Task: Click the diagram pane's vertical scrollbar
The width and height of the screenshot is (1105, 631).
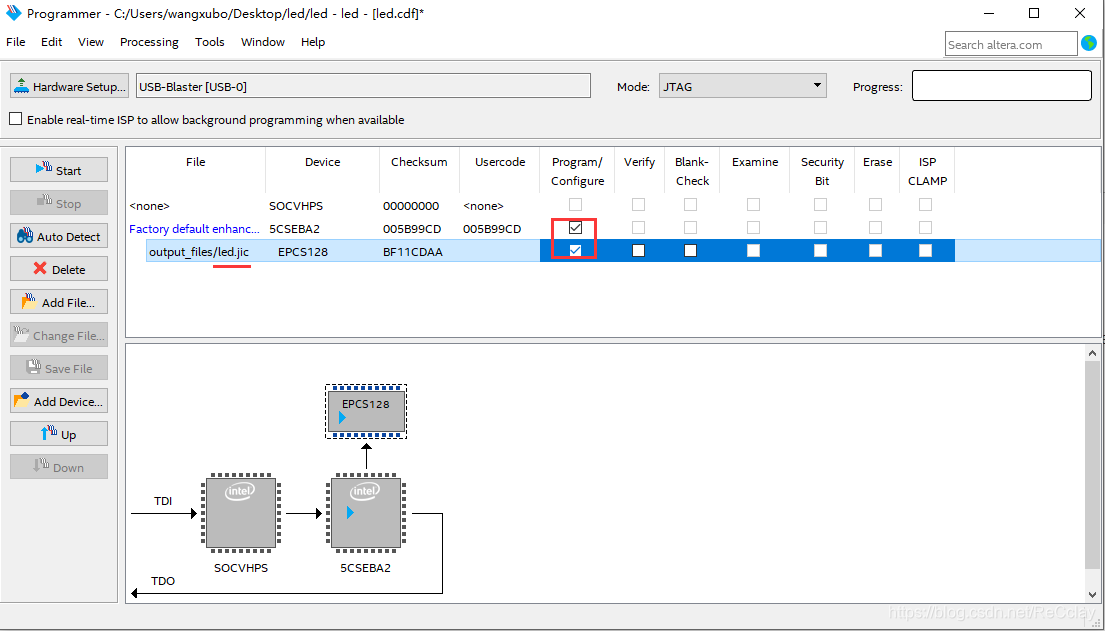Action: pos(1093,464)
